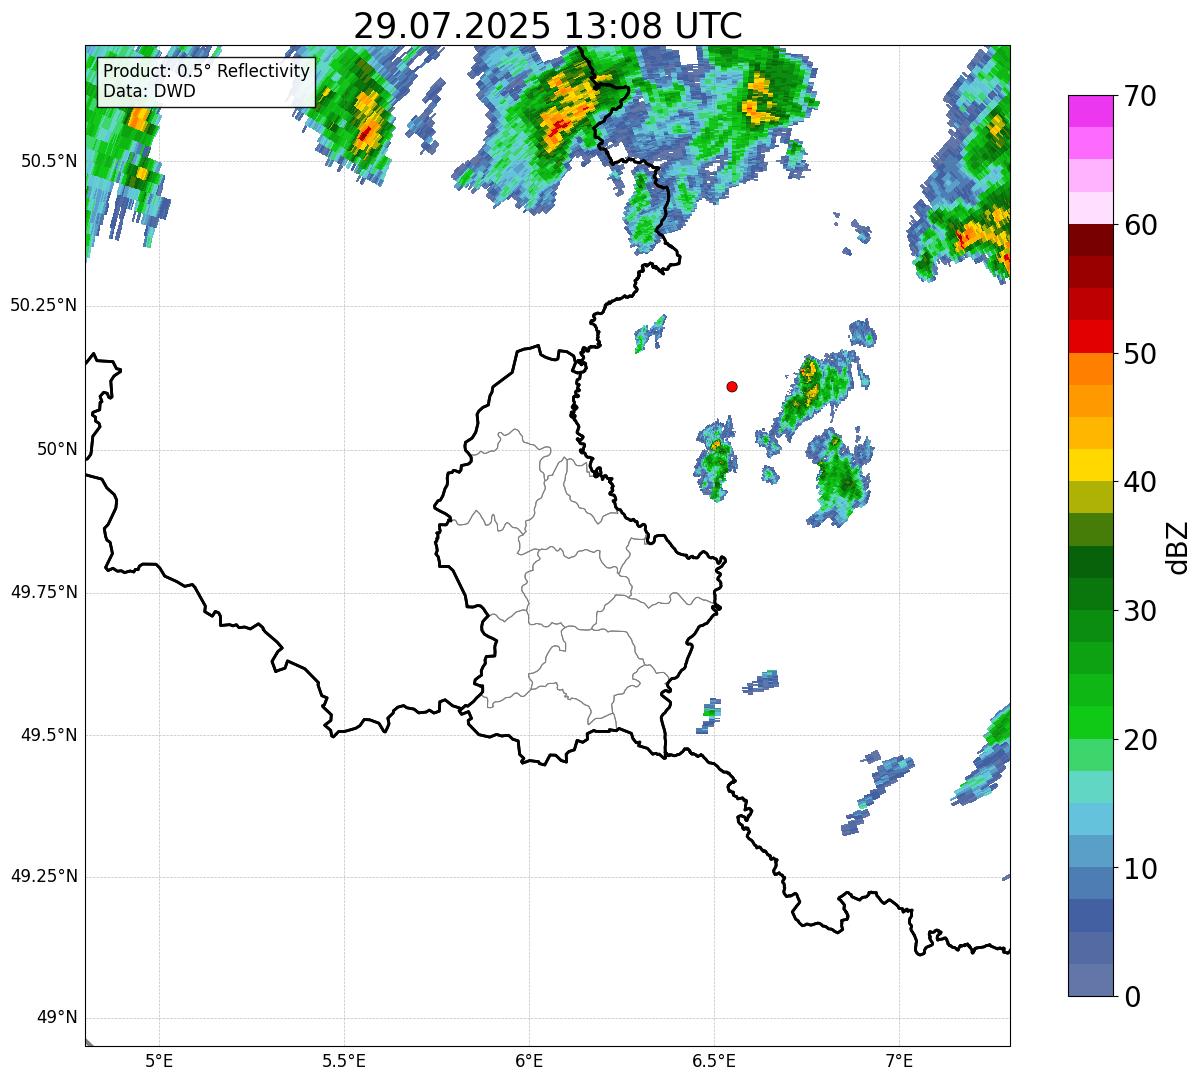
Task: Click the latitude label 50.25°N
Action: (x=44, y=305)
